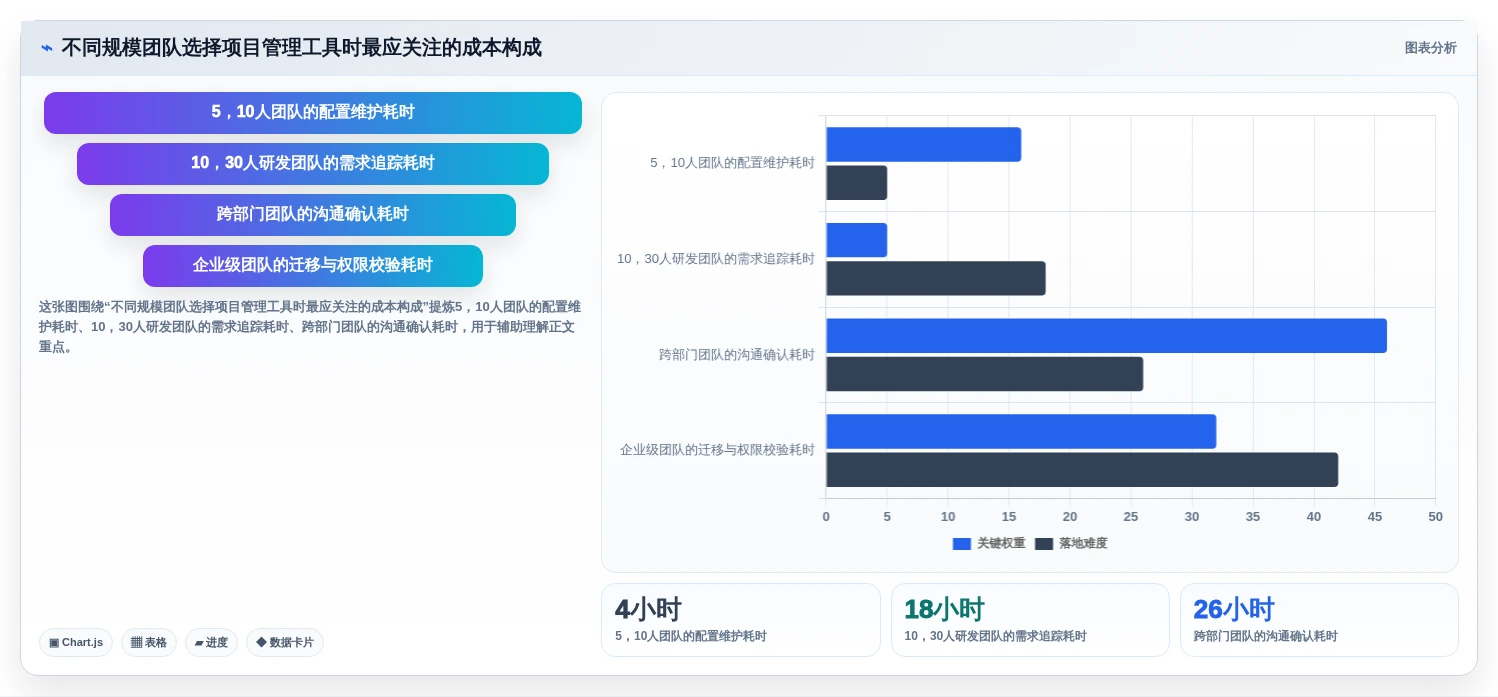Screen dimensions: 1498x697
Task: Click the 4小时 data card
Action: (741, 620)
